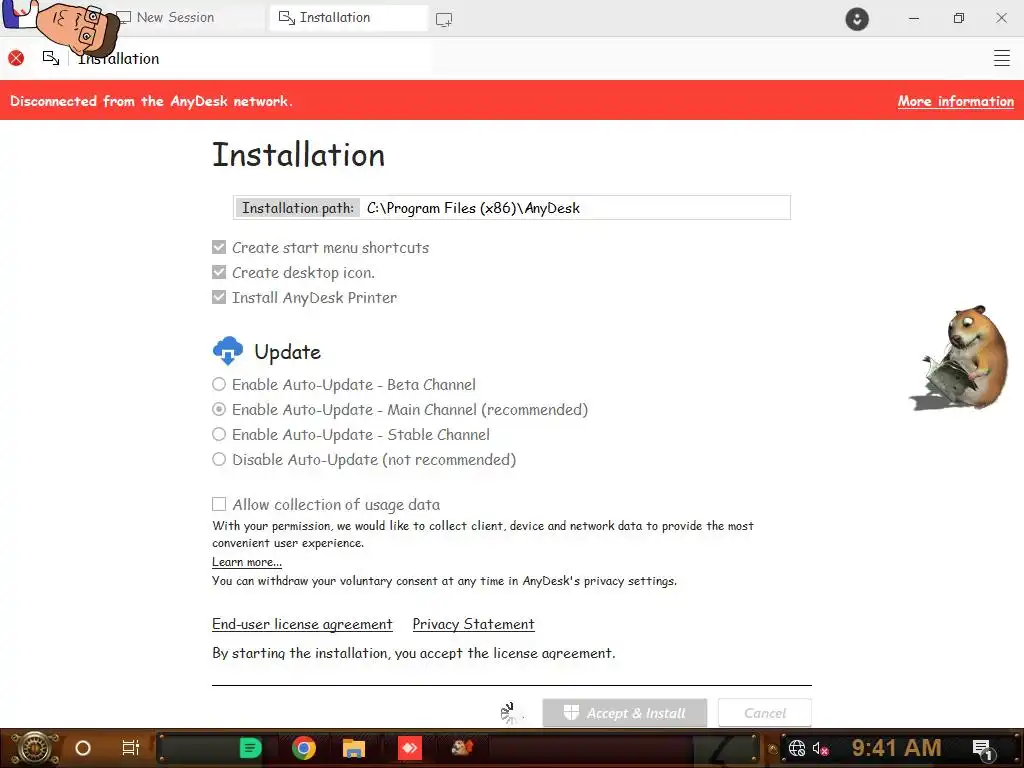Select Enable Auto-Update Beta Channel
Screen dimensions: 1024x768
coord(219,385)
